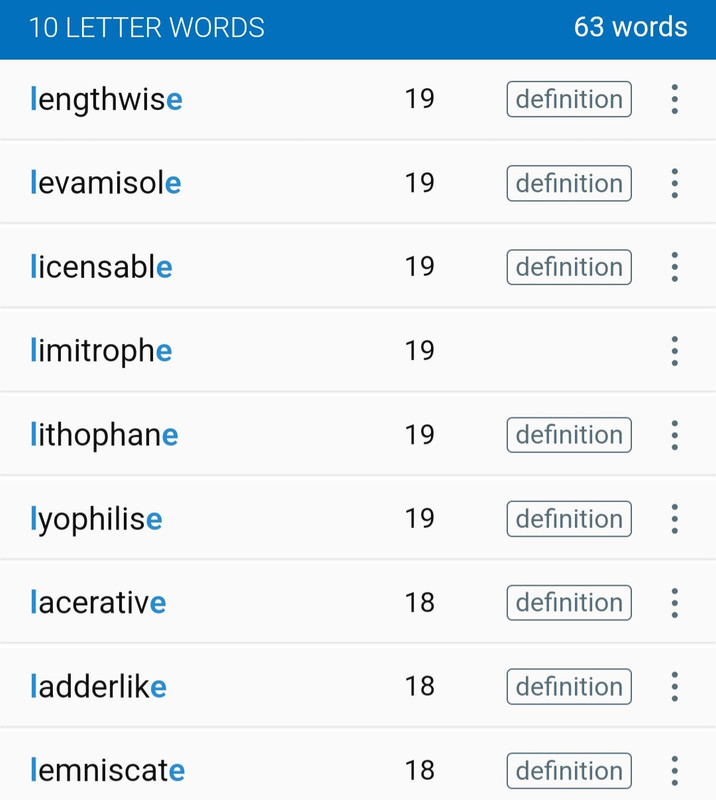Open the three-dot menu for lithophane
The image size is (716, 800).
pyautogui.click(x=674, y=435)
